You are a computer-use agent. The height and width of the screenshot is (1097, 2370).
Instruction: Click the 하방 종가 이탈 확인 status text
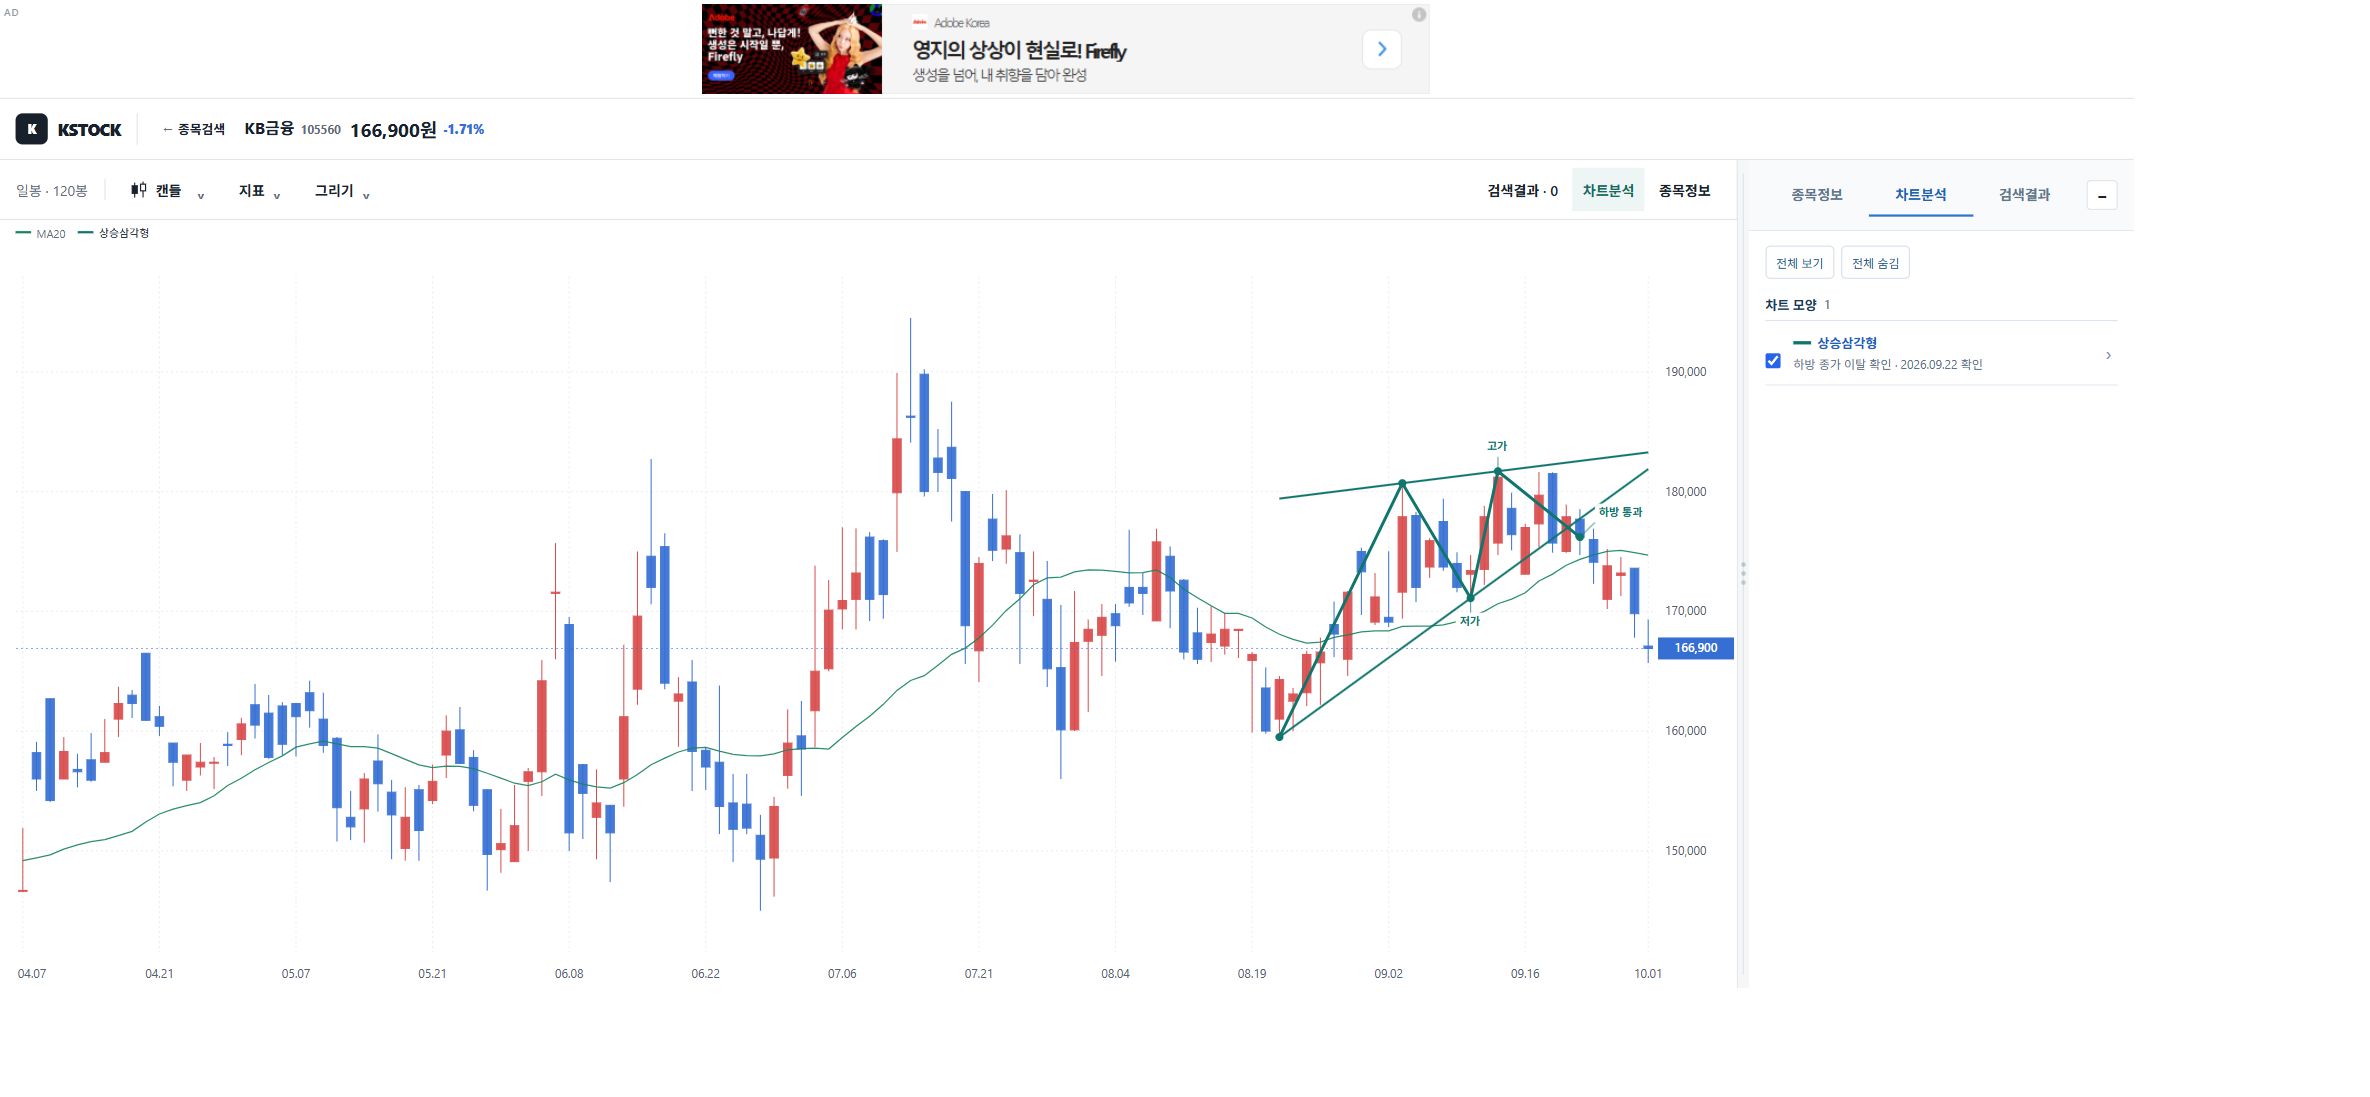[1887, 365]
